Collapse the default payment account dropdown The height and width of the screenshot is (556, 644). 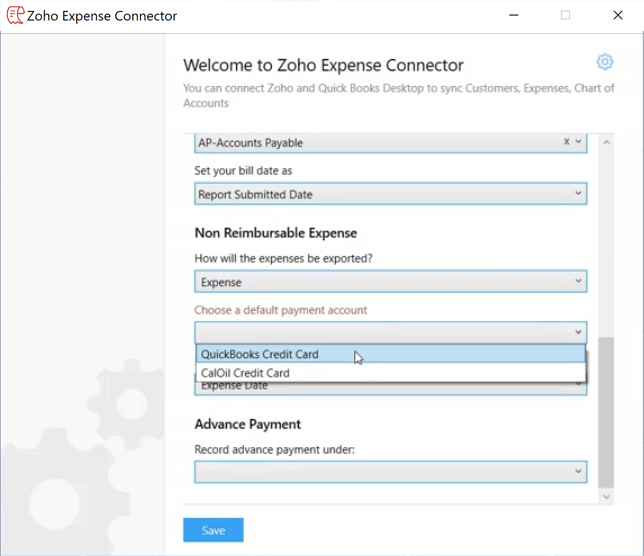(578, 332)
